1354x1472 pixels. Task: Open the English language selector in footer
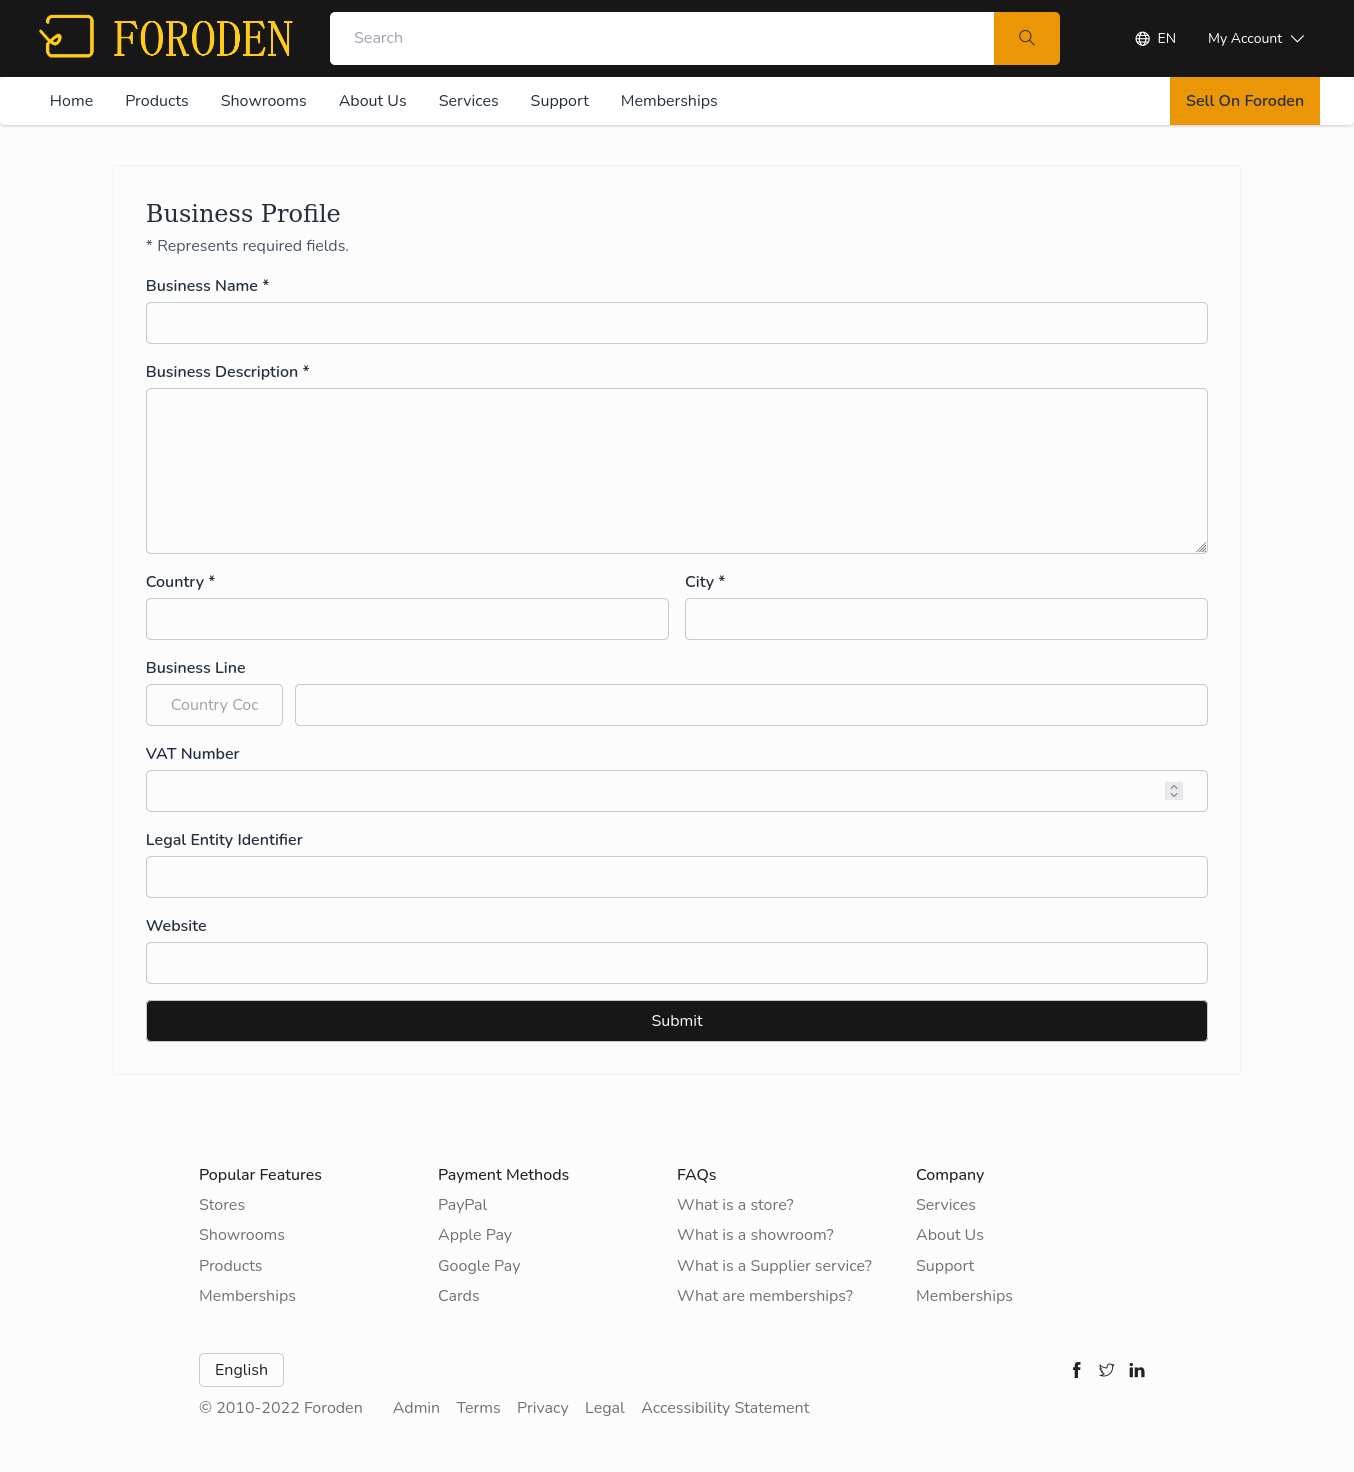pyautogui.click(x=241, y=1370)
